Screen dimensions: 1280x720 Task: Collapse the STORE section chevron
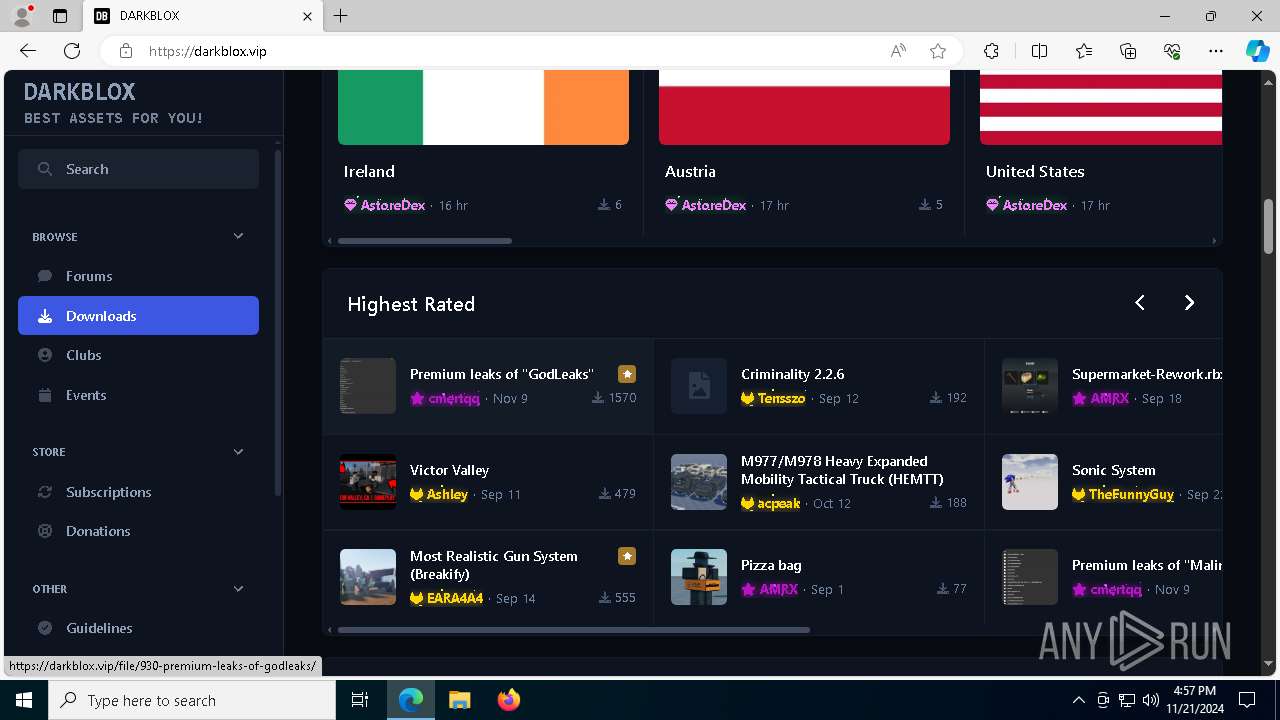pos(238,452)
